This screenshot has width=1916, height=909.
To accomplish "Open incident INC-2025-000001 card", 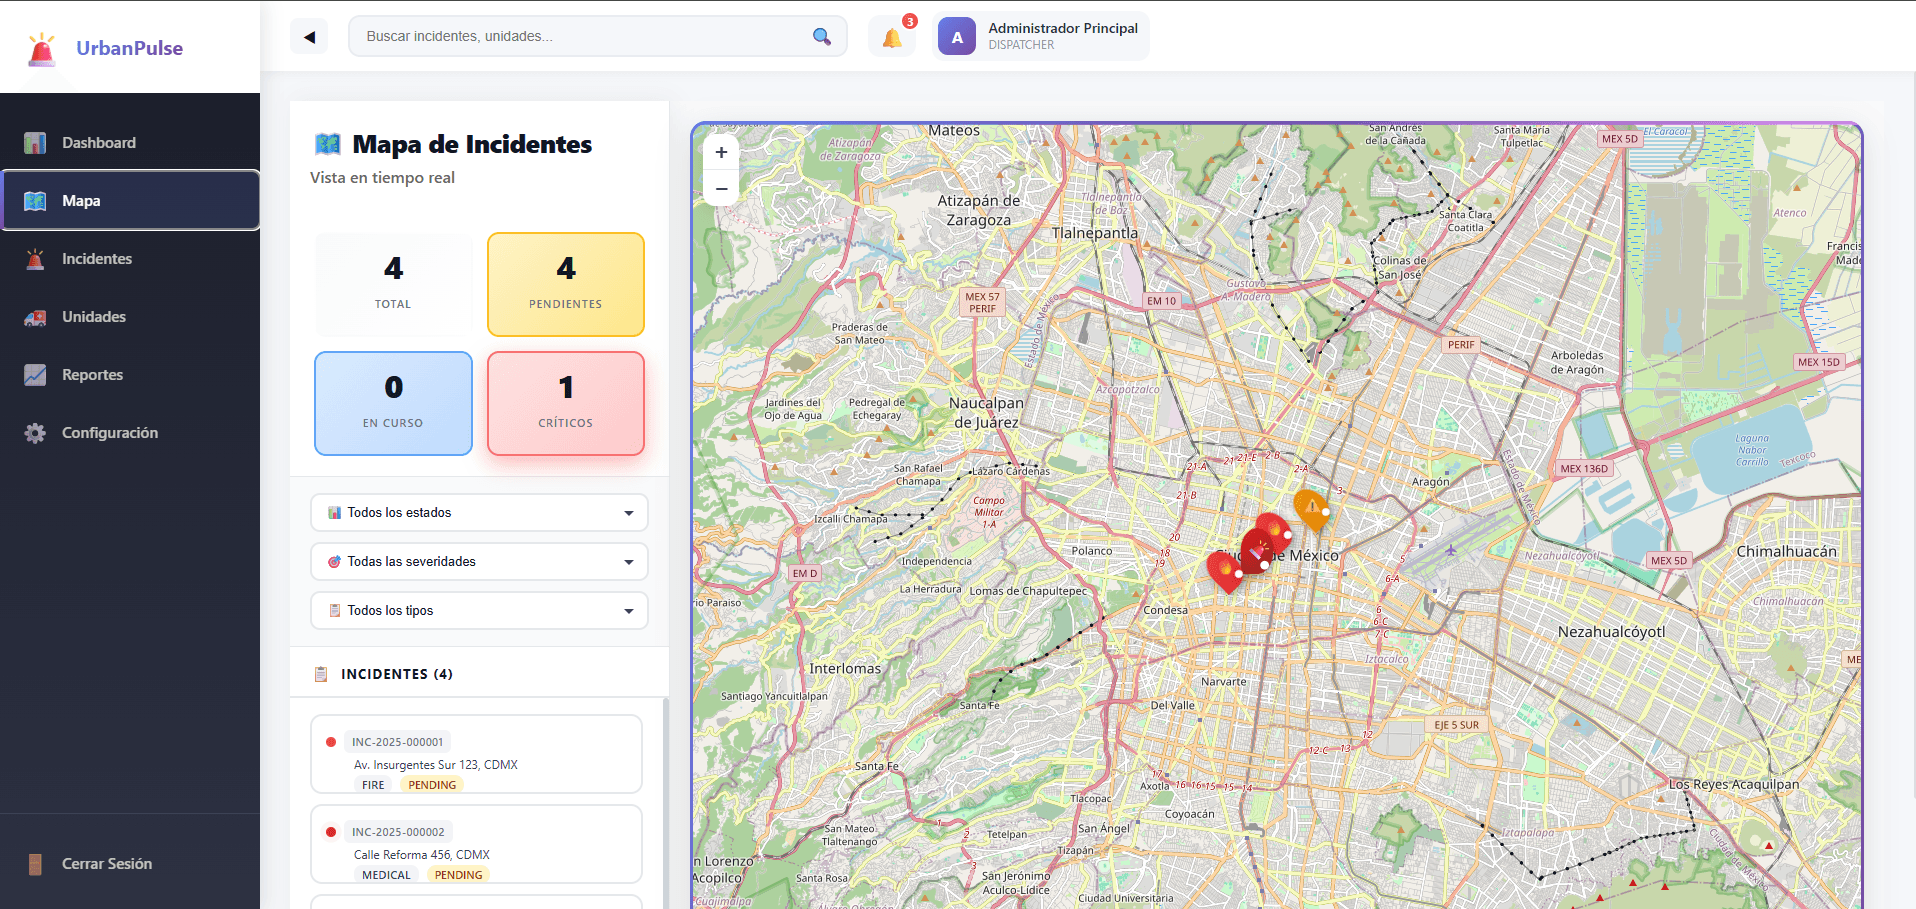I will [x=476, y=754].
